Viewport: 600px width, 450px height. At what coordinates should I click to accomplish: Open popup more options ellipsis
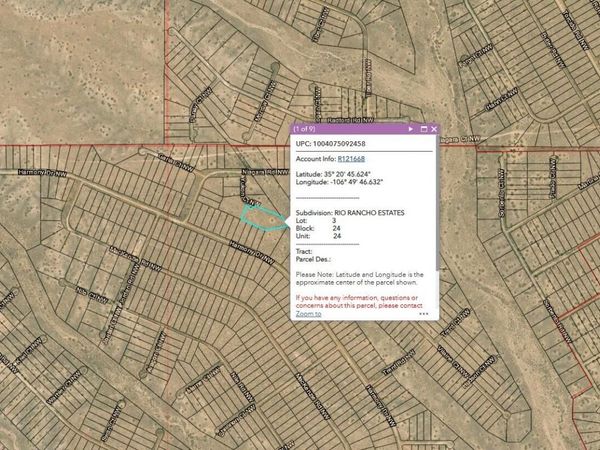[x=424, y=314]
